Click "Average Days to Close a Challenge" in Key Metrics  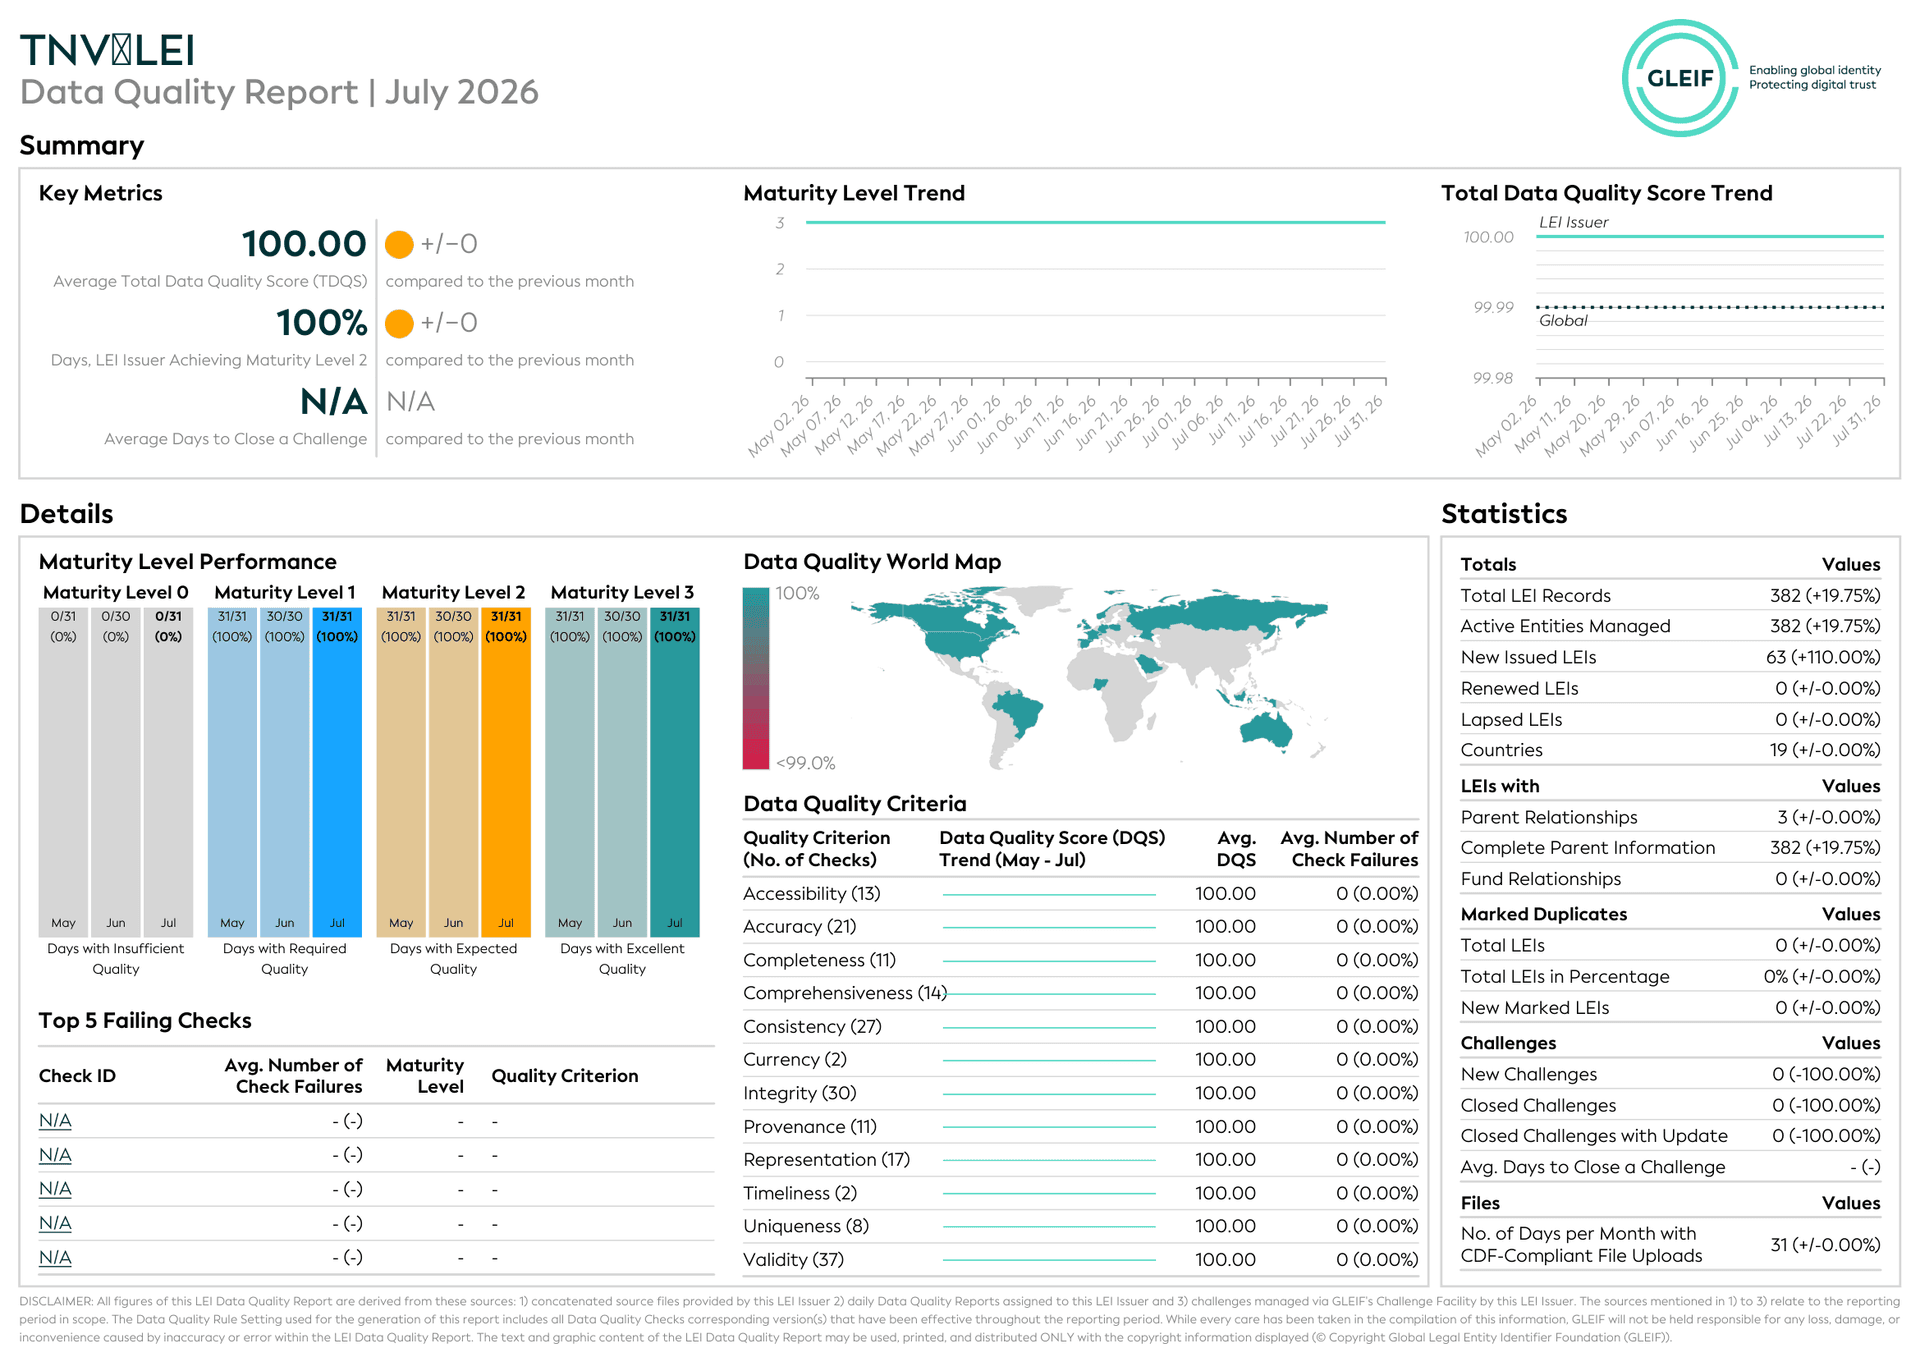click(235, 439)
